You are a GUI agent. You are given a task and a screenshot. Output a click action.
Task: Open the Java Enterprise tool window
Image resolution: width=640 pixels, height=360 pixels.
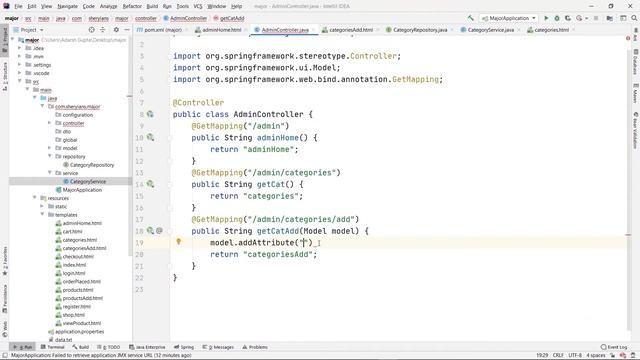pos(147,347)
